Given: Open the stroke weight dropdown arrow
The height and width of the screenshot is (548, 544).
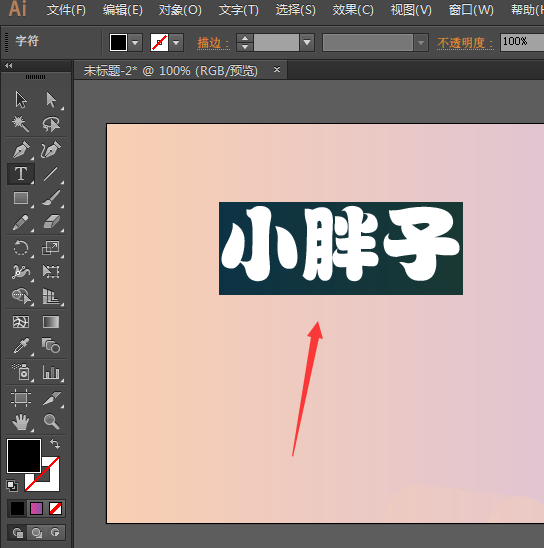Looking at the screenshot, I should [307, 43].
